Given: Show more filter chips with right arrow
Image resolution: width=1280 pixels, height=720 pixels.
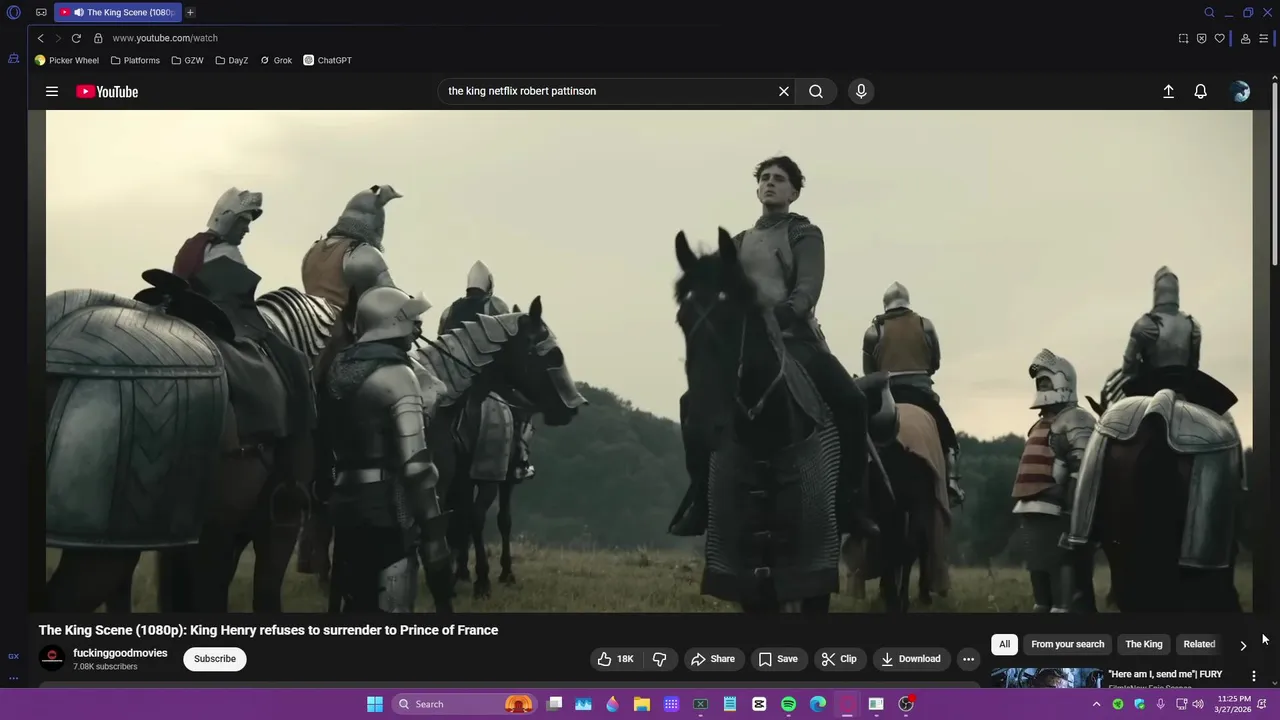Looking at the screenshot, I should pyautogui.click(x=1243, y=645).
